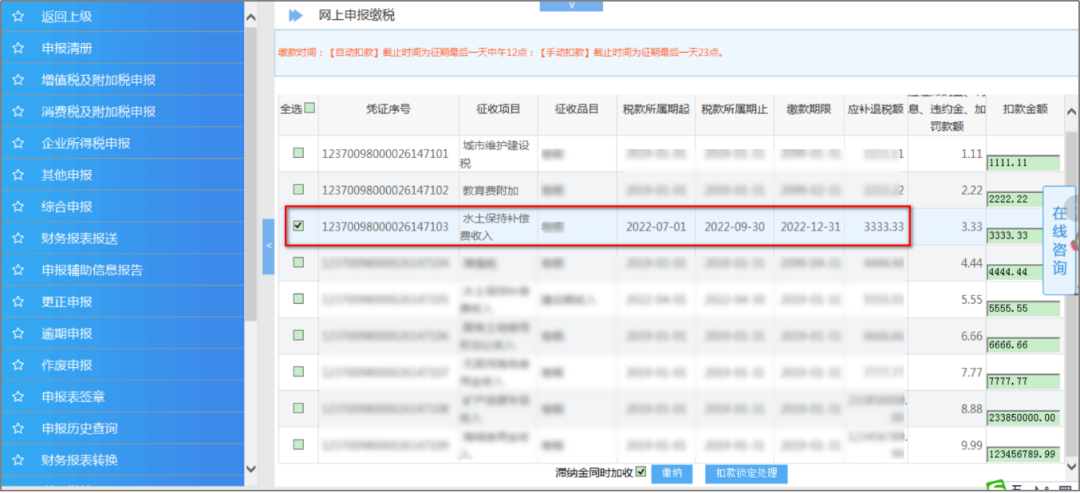Check the row with amount 7777.77
This screenshot has width=1080, height=493.
[x=298, y=371]
